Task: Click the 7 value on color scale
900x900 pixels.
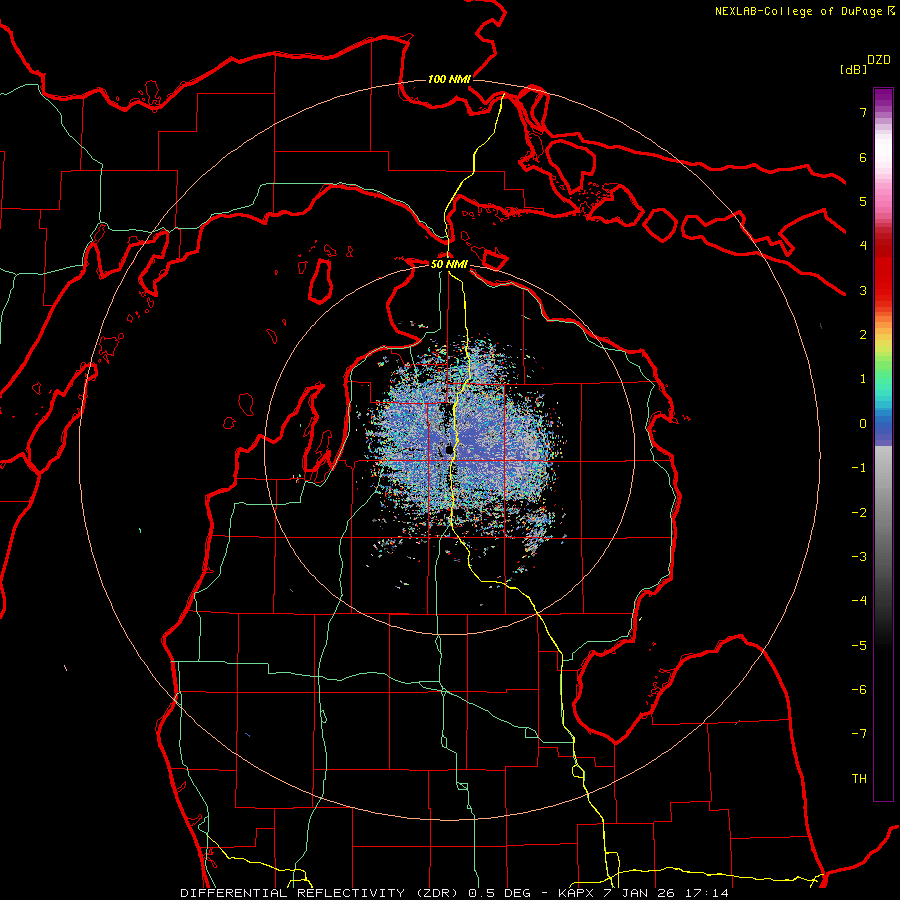Action: click(863, 112)
